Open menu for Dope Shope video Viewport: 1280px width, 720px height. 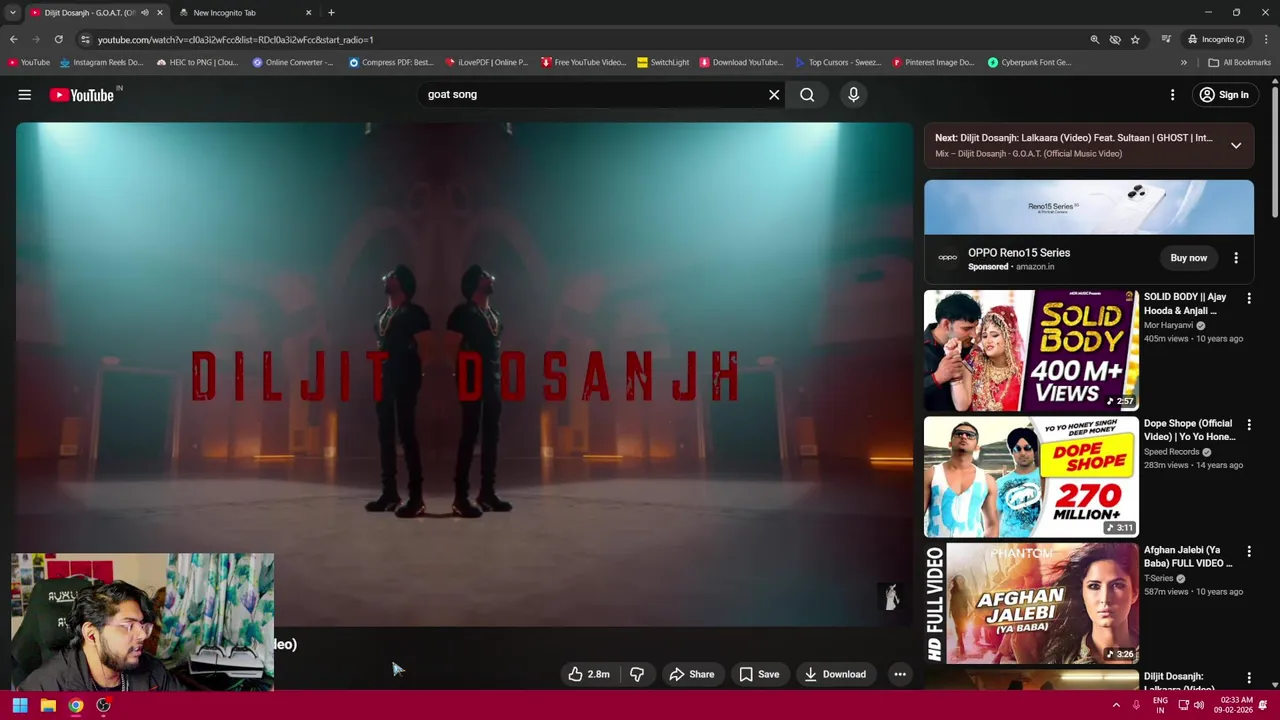point(1248,425)
